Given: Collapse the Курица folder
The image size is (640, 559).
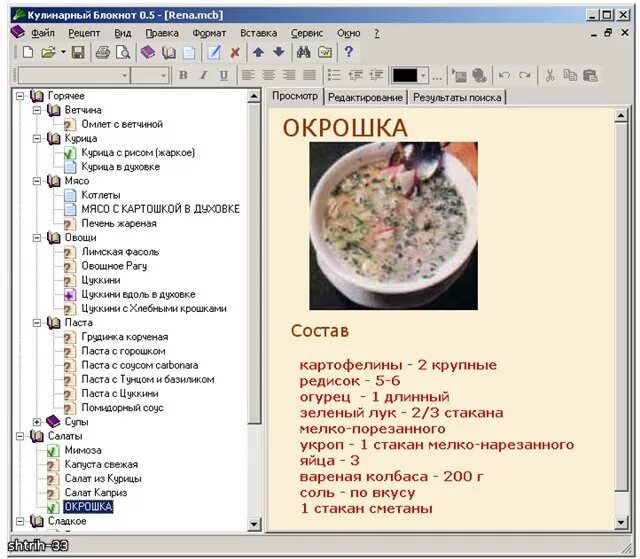Looking at the screenshot, I should (x=37, y=138).
